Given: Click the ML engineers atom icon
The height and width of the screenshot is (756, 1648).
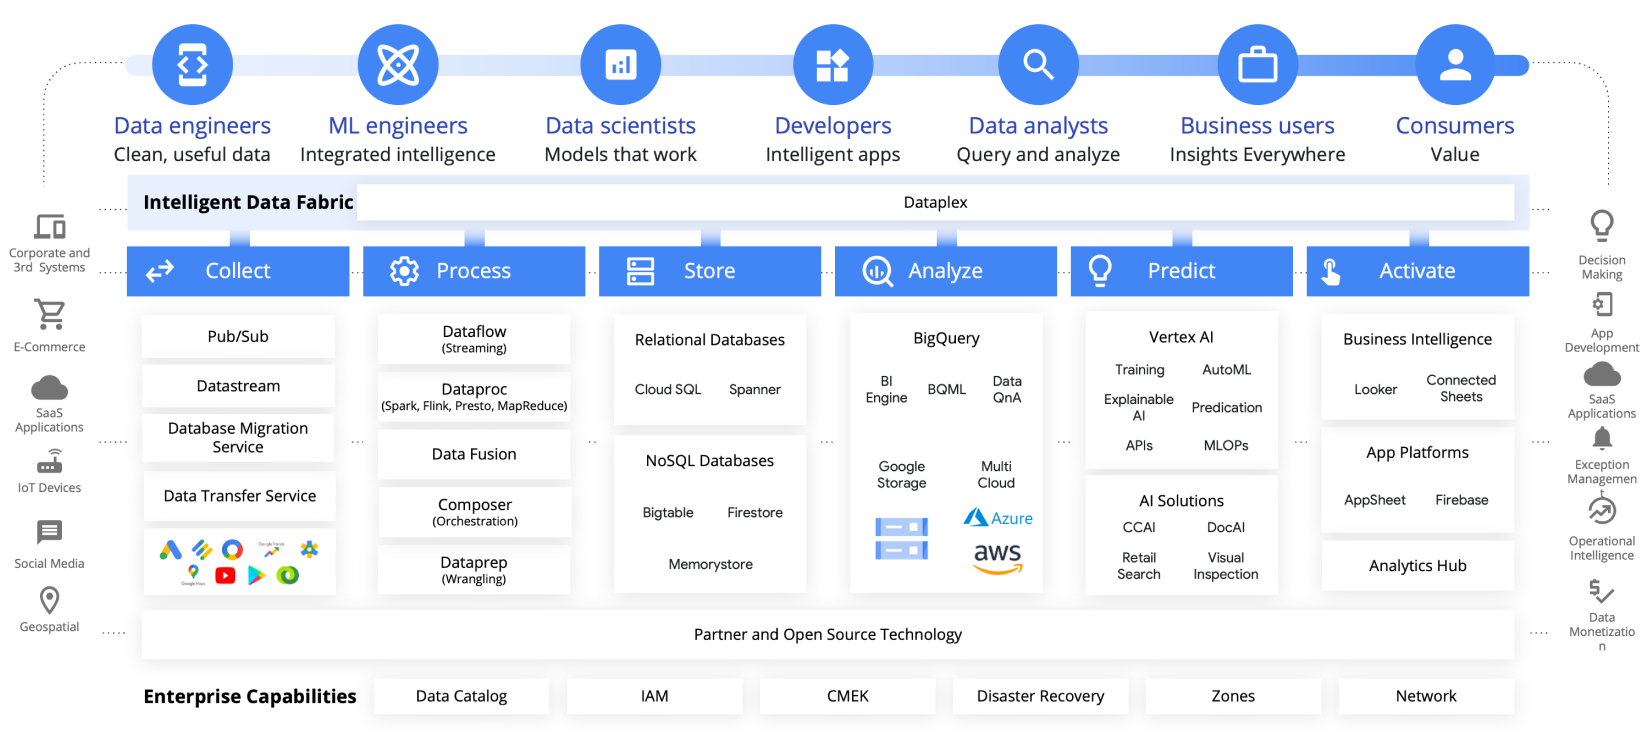Looking at the screenshot, I should tap(398, 65).
